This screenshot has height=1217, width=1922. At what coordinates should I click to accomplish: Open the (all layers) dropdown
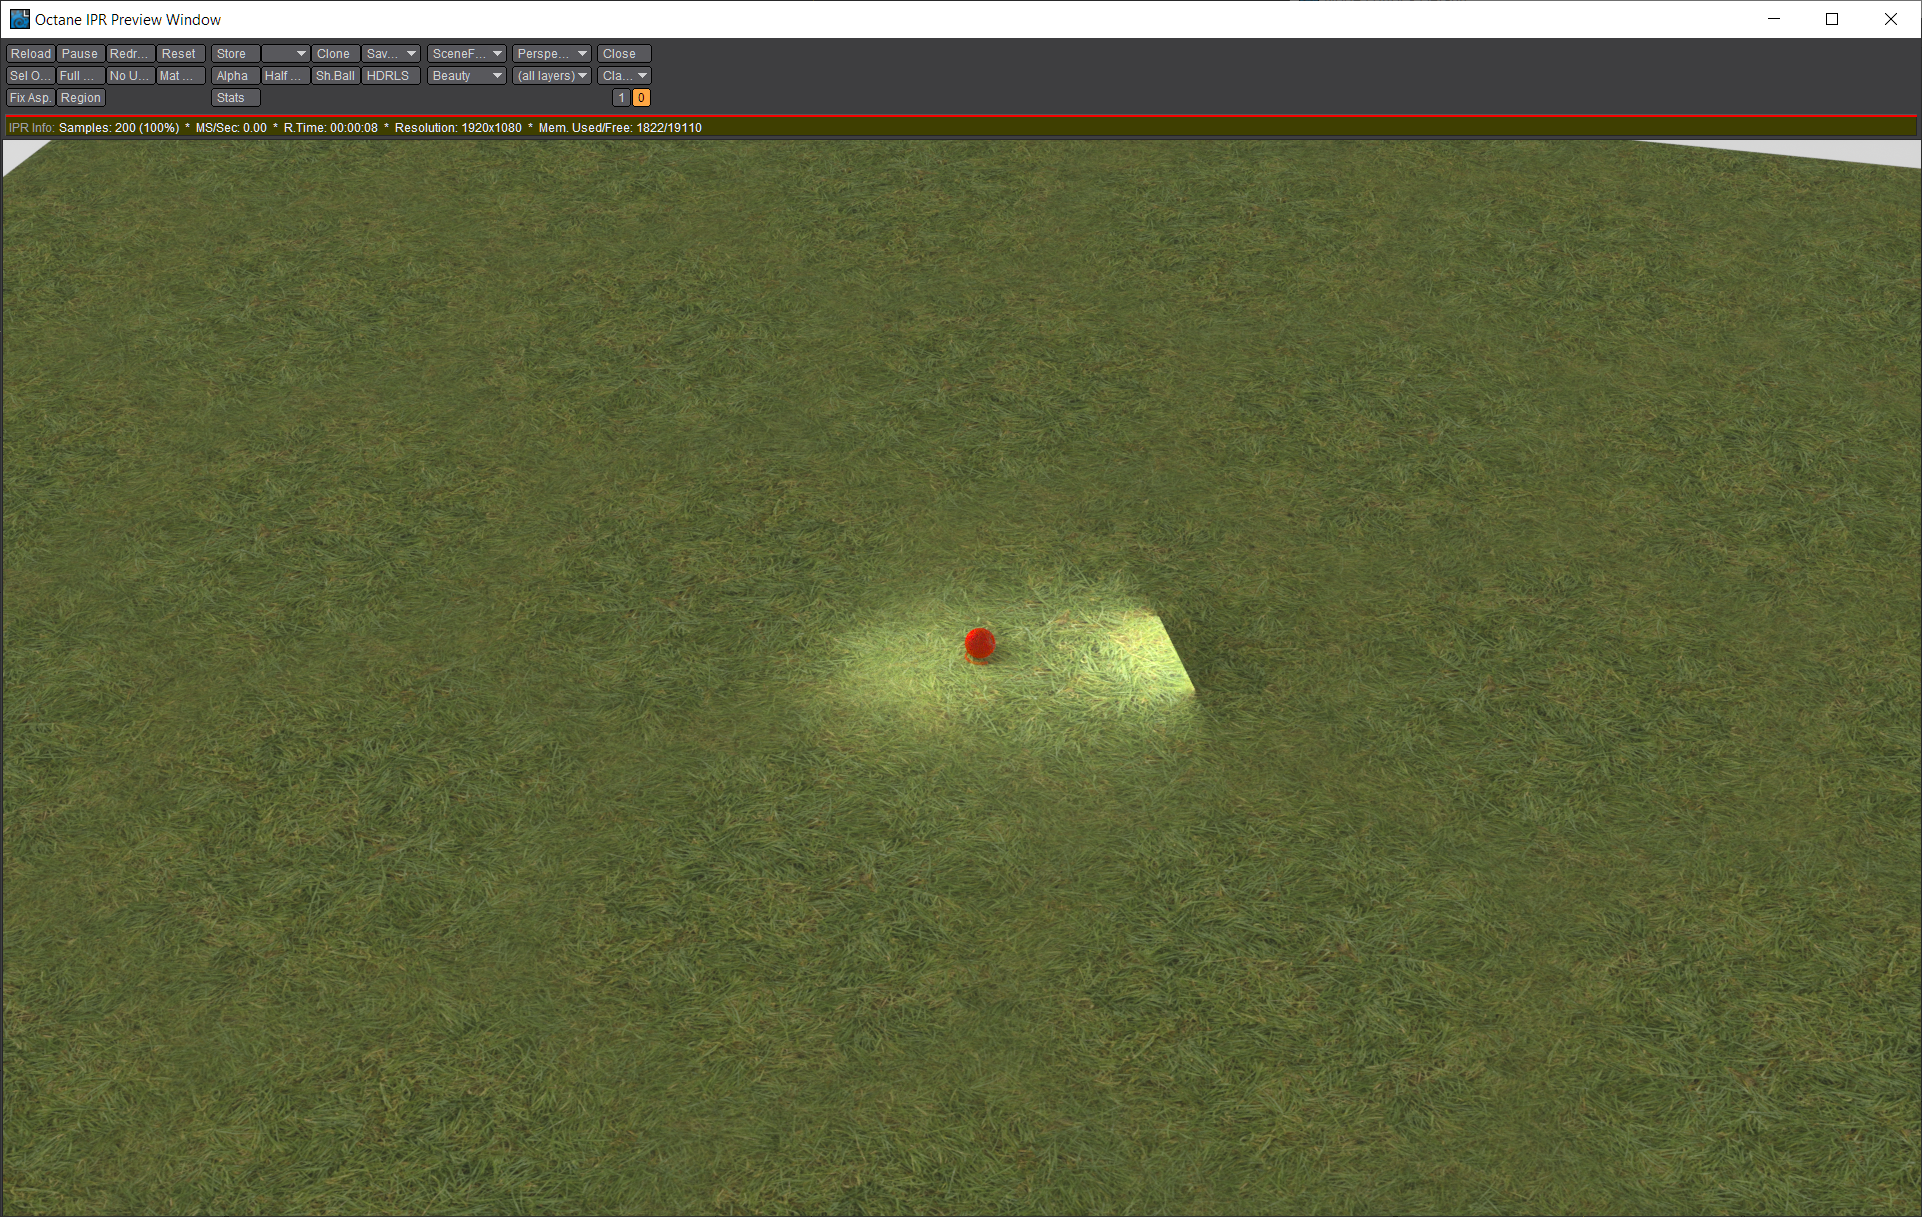pos(552,76)
